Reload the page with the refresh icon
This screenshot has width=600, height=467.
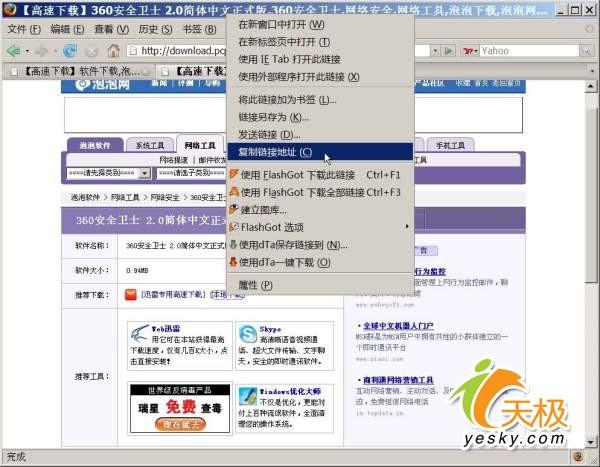pos(70,51)
